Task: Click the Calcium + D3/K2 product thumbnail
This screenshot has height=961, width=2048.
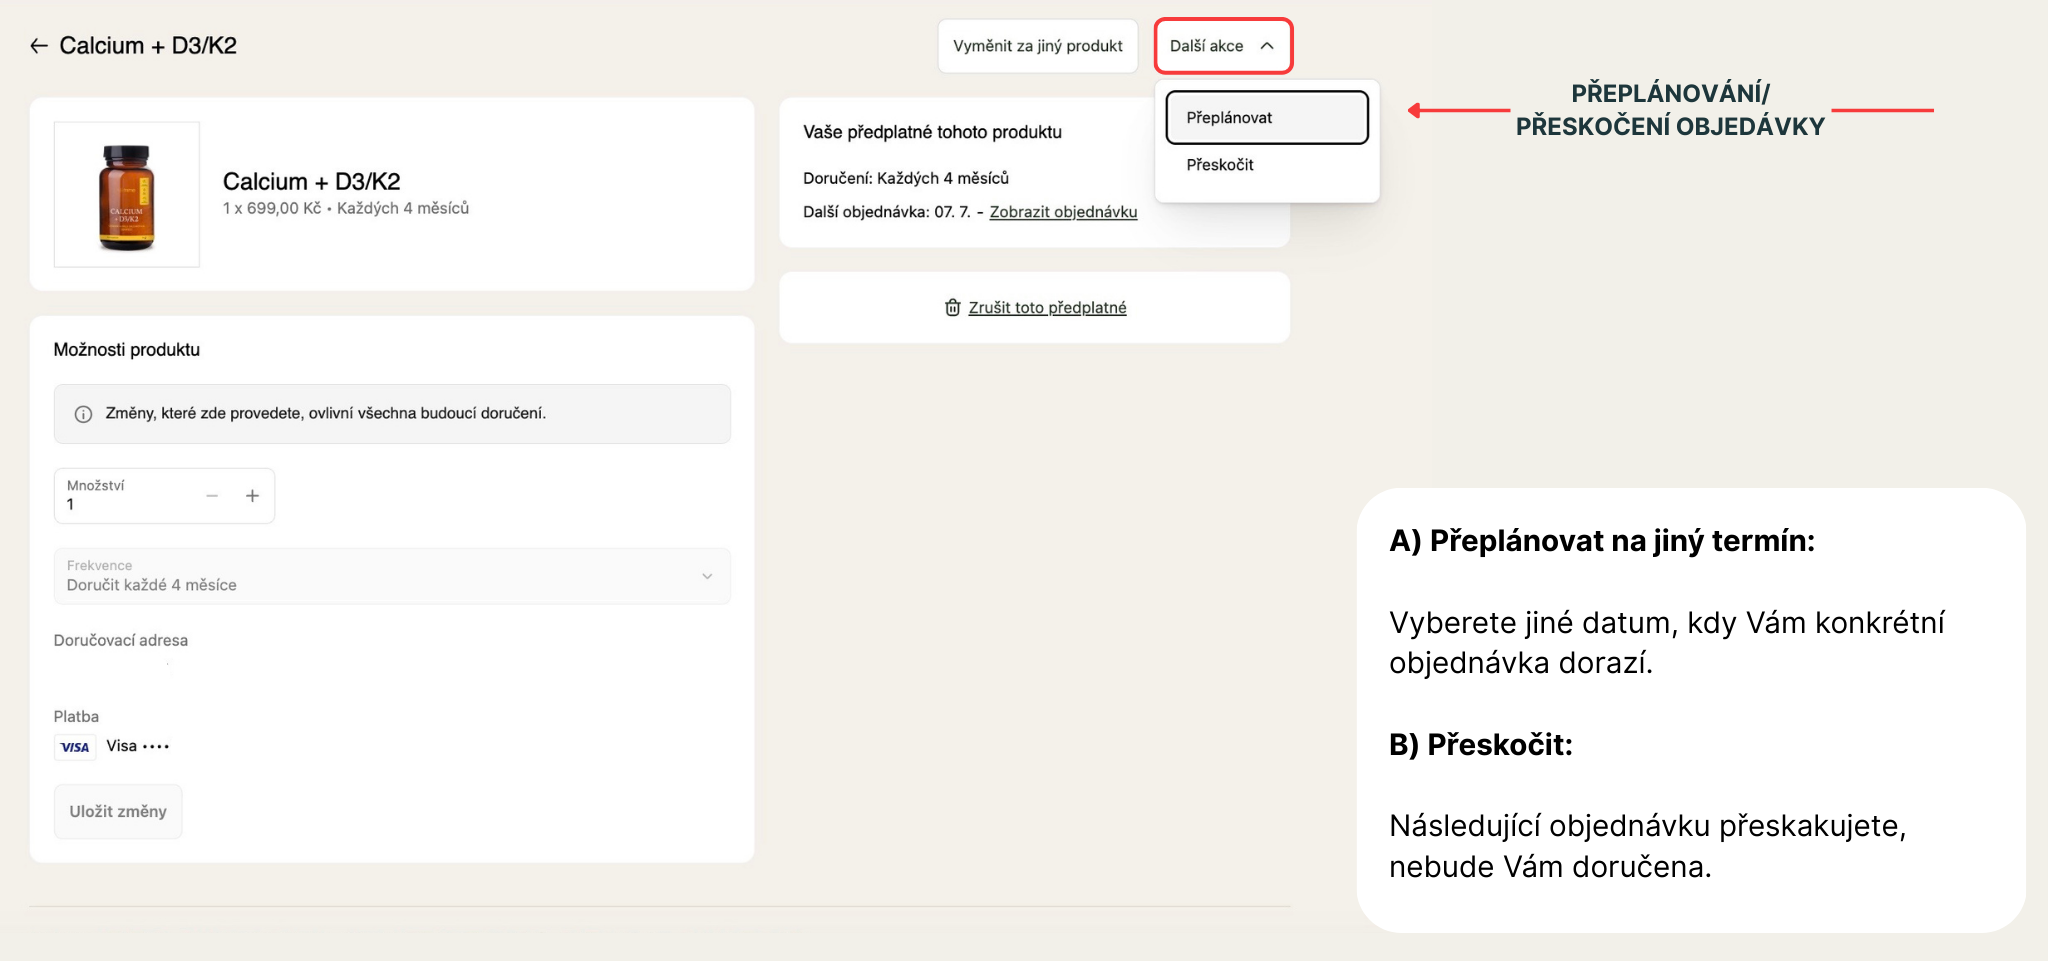Action: pos(127,195)
